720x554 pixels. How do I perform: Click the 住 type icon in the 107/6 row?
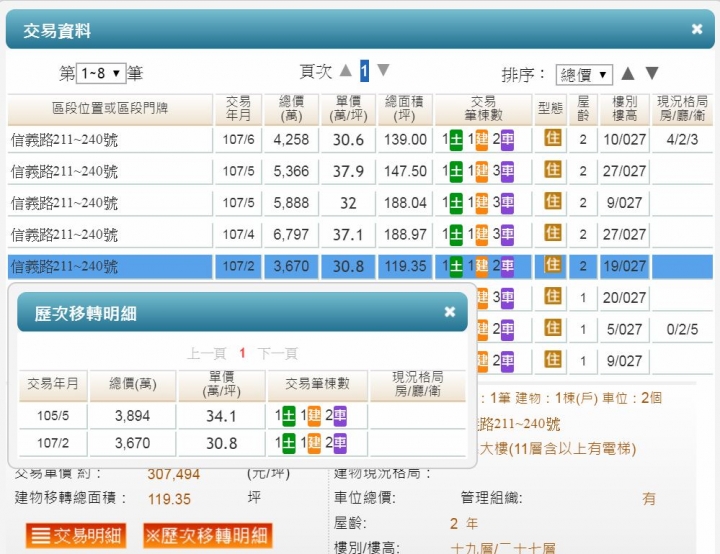[x=553, y=138]
